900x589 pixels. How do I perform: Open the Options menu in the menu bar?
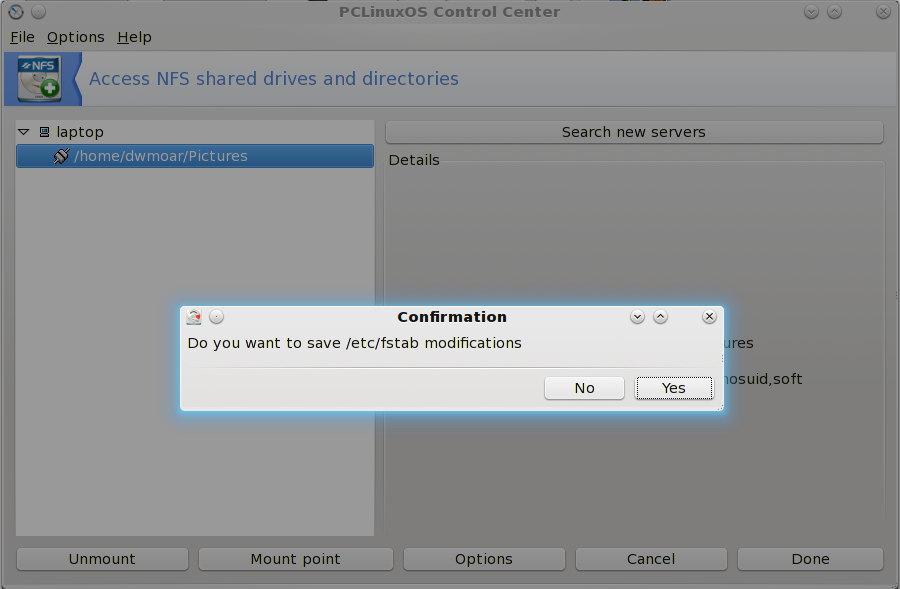pos(75,37)
